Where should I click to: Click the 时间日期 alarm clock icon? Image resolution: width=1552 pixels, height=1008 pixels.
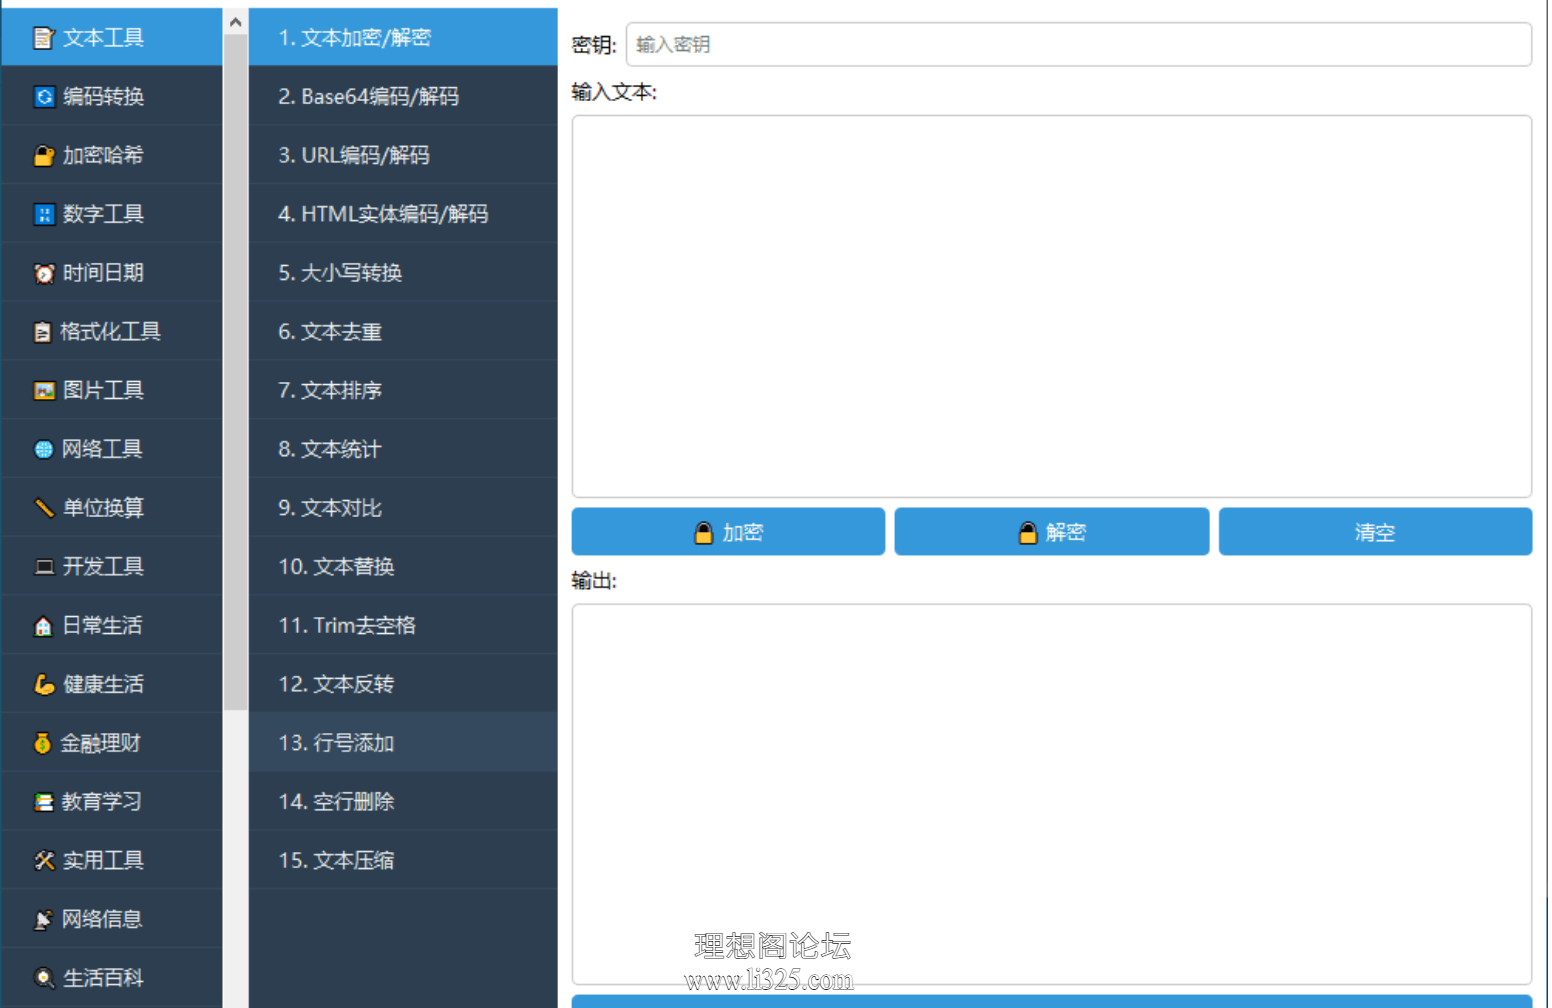44,273
